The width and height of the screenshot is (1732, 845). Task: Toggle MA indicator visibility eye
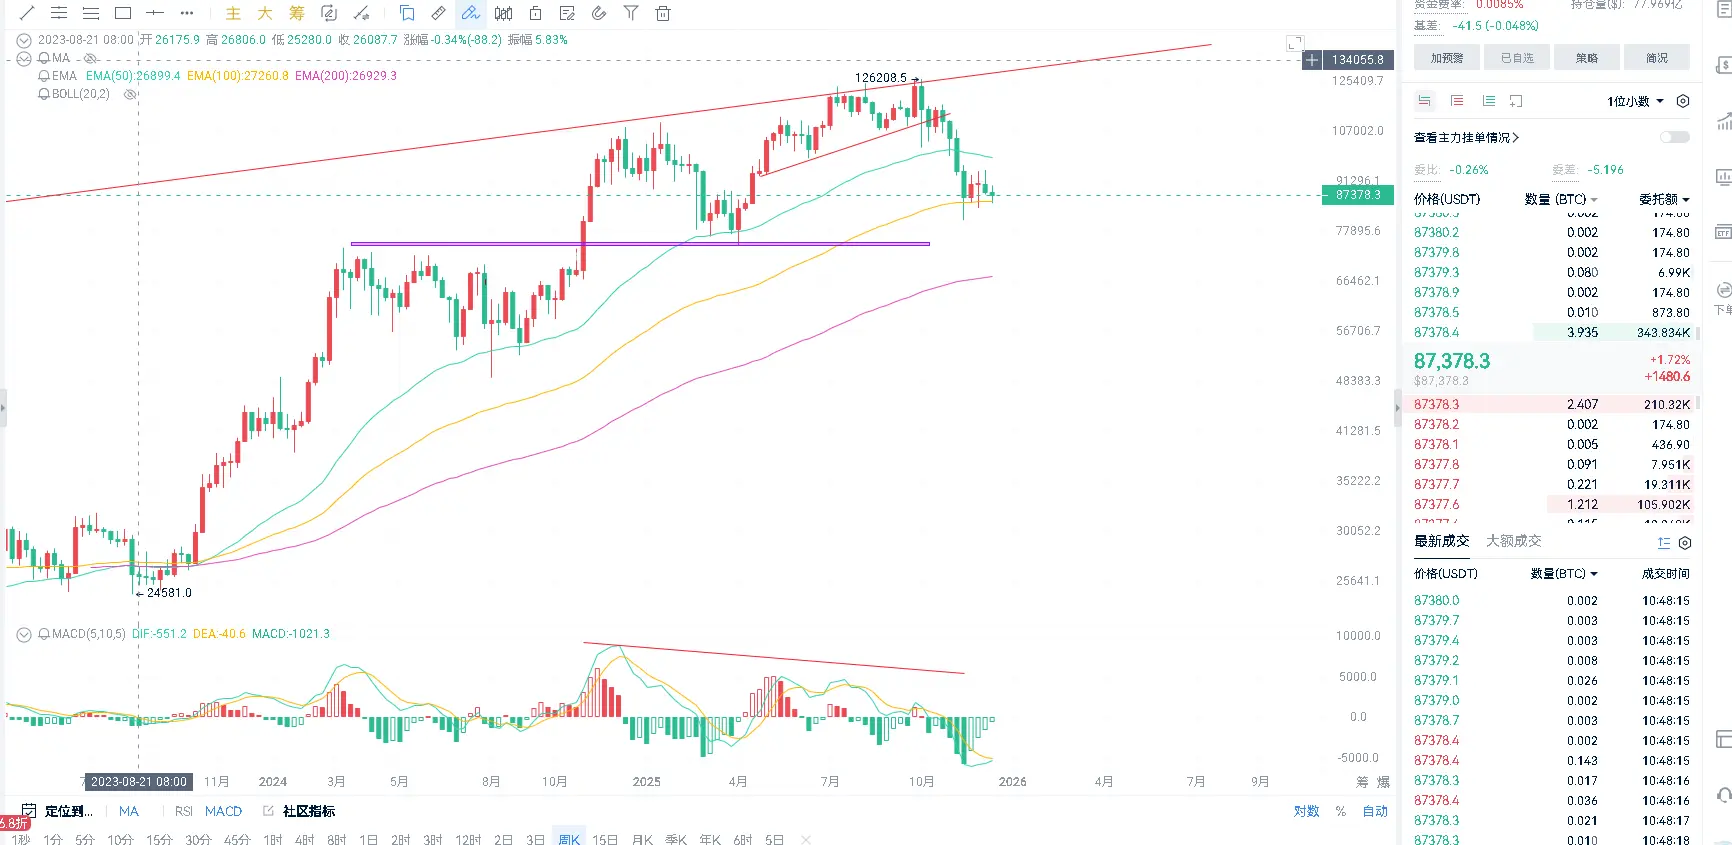[x=91, y=58]
